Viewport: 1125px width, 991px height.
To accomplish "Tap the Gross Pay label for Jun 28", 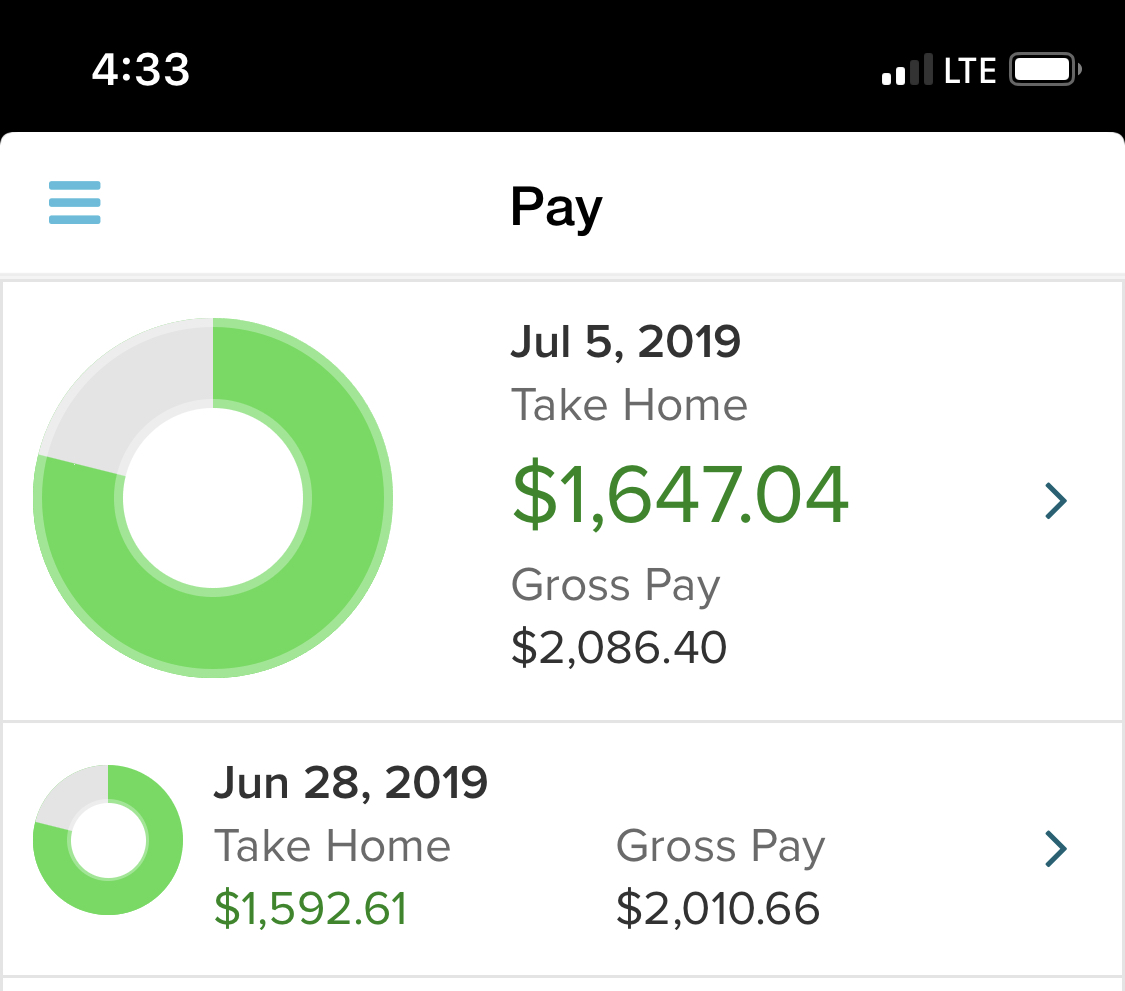I will [720, 847].
